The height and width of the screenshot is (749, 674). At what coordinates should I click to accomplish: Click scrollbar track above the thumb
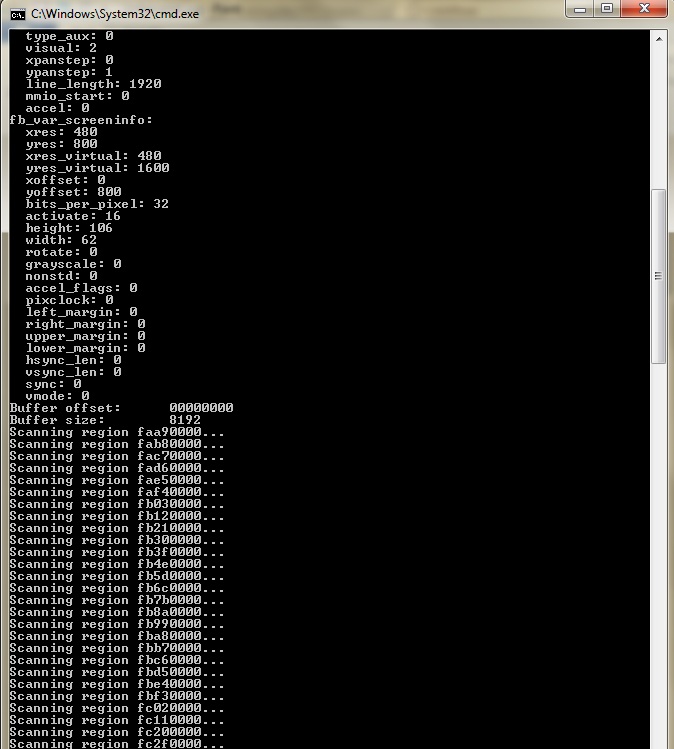tap(659, 118)
